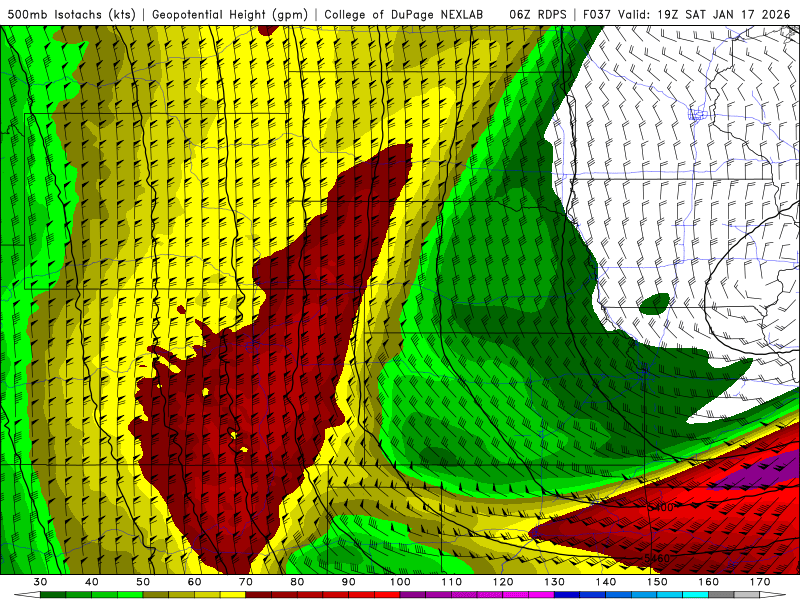This screenshot has width=800, height=600.
Task: Click the legend value "50"
Action: pos(143,582)
